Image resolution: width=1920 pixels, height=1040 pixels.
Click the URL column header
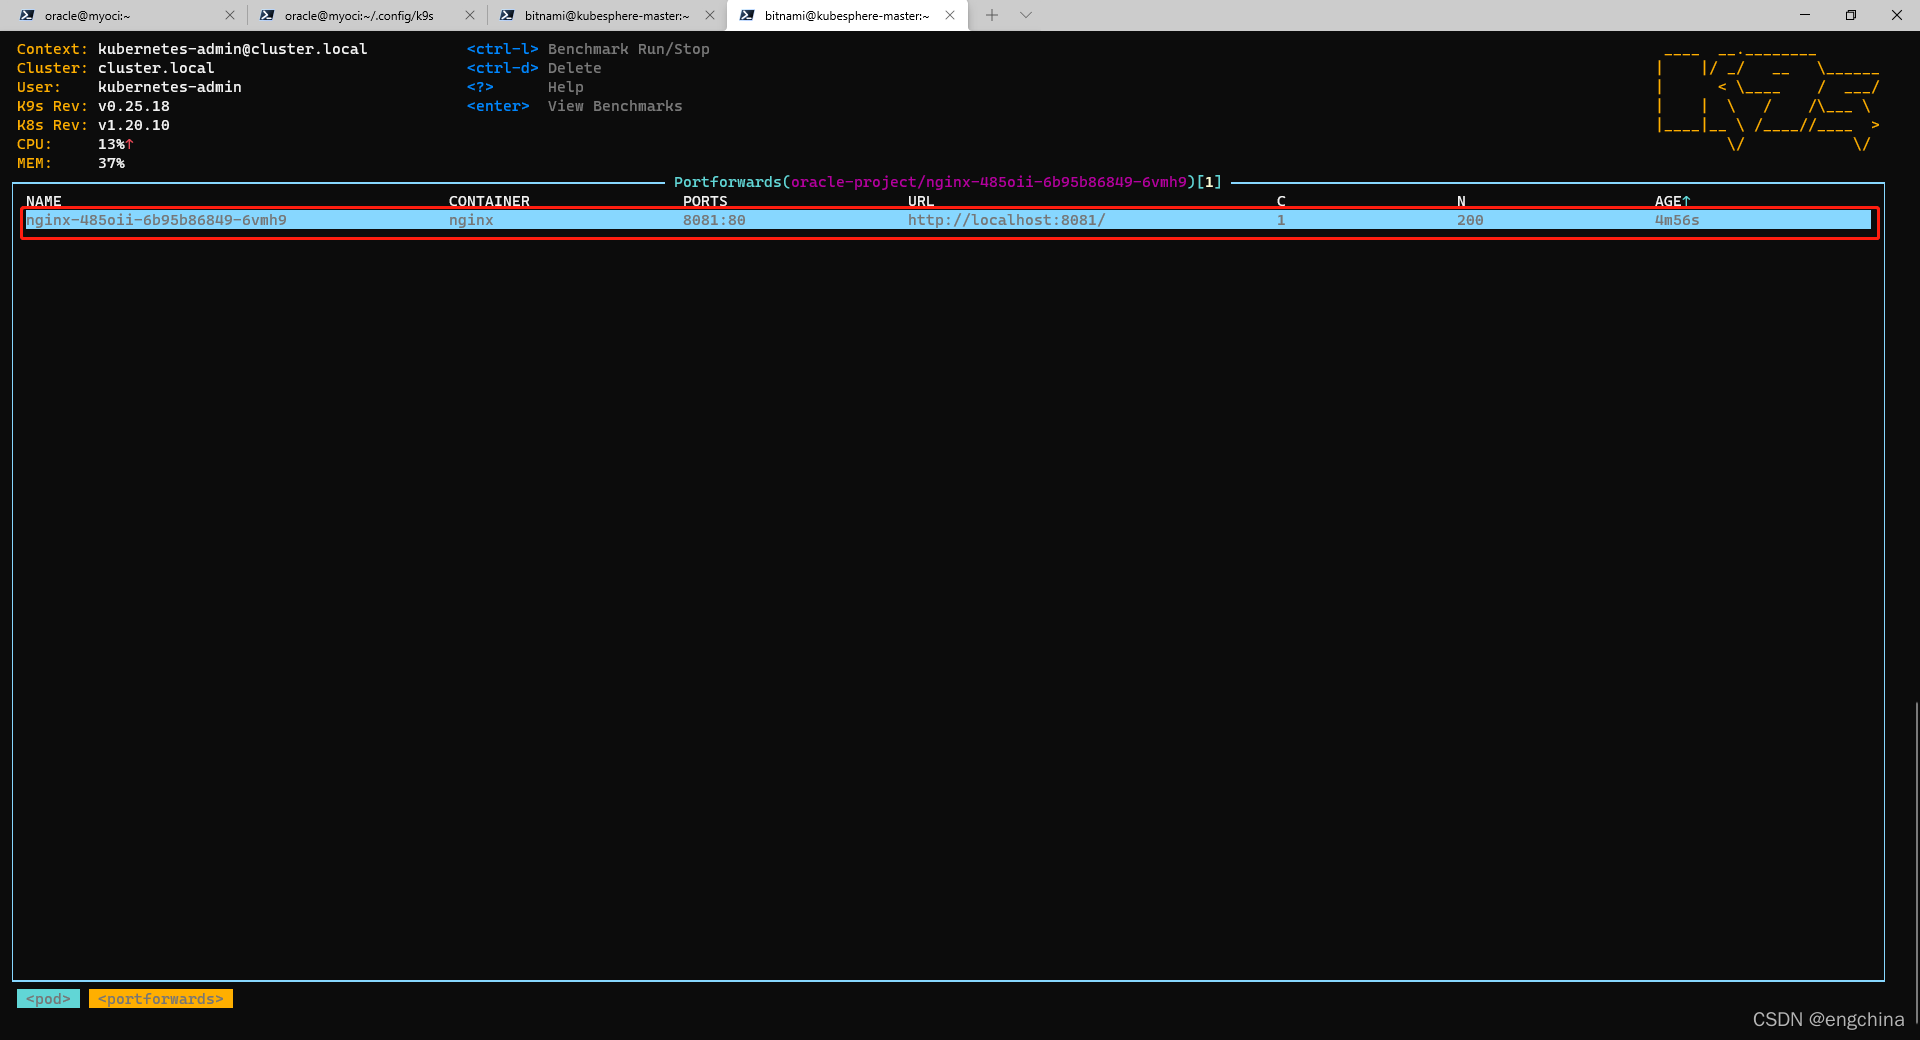921,201
